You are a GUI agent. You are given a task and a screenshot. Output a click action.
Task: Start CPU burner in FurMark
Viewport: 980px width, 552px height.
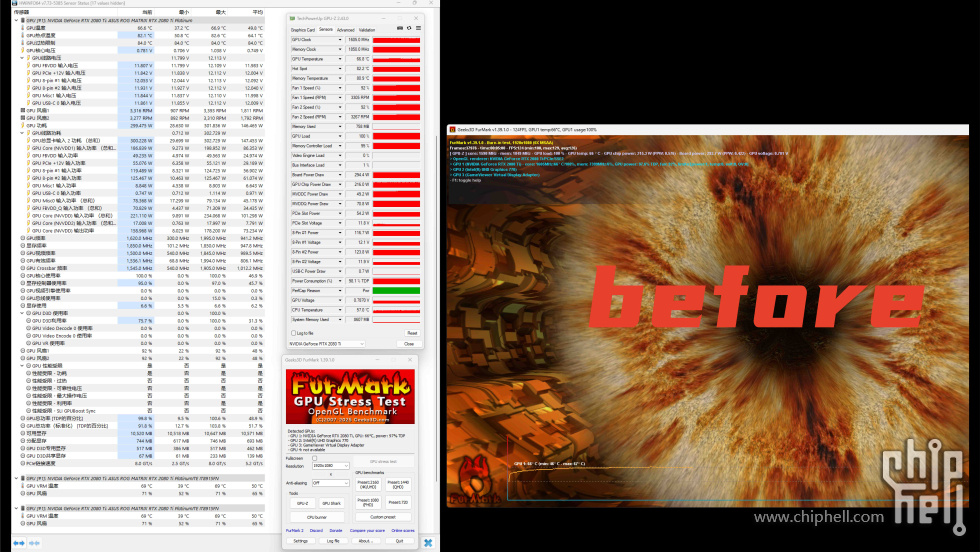[317, 517]
